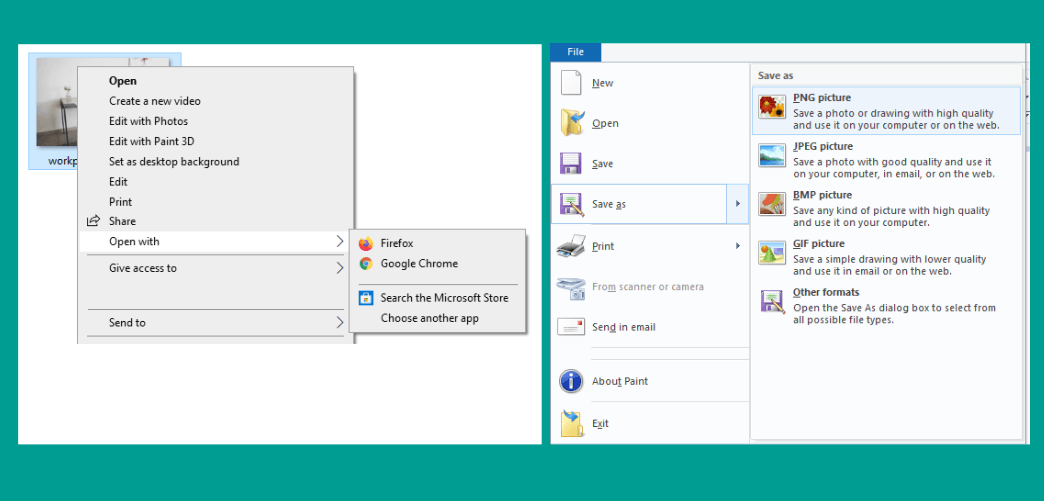Click the Exit folder icon in Paint
Image resolution: width=1044 pixels, height=501 pixels.
[571, 423]
